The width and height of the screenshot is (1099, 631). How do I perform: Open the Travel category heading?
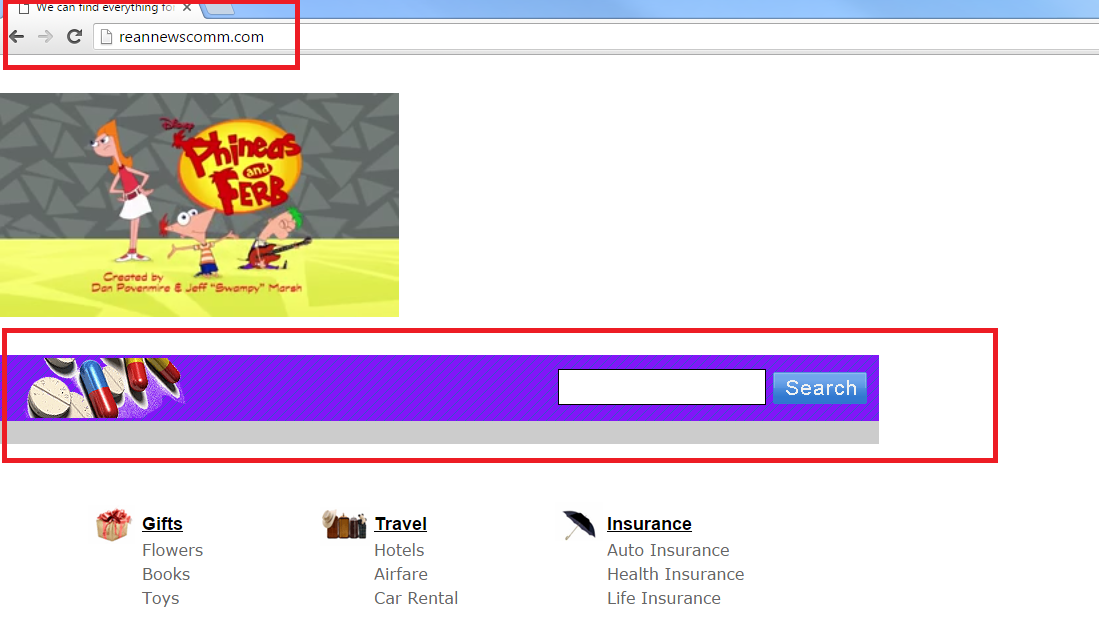click(400, 523)
